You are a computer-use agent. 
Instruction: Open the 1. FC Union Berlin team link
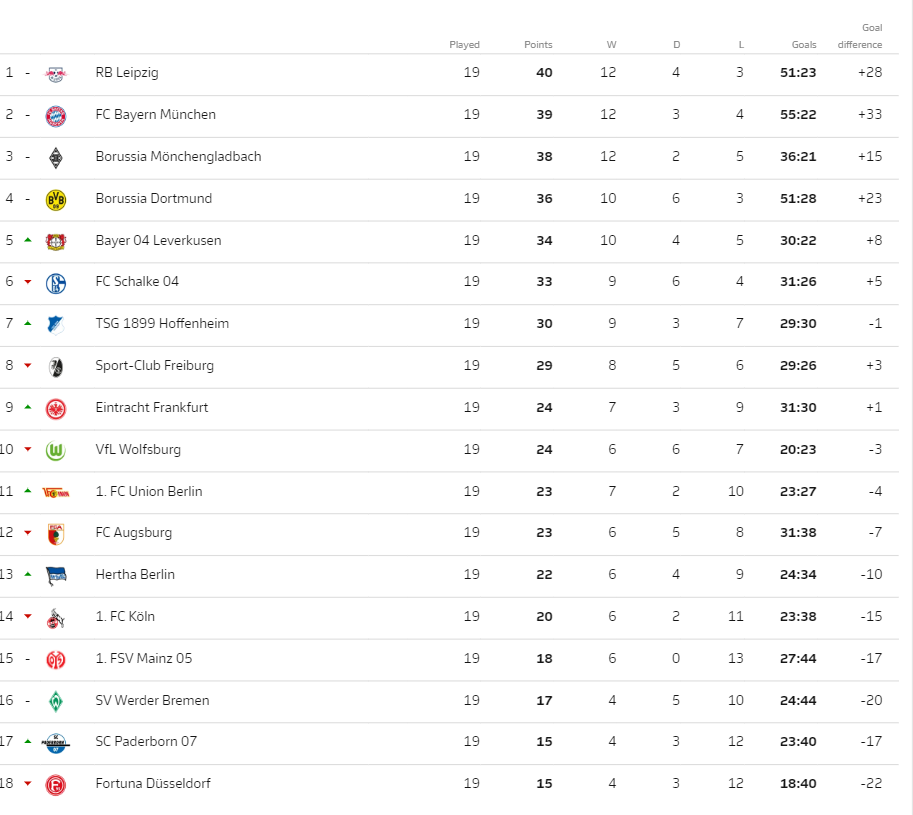(149, 491)
